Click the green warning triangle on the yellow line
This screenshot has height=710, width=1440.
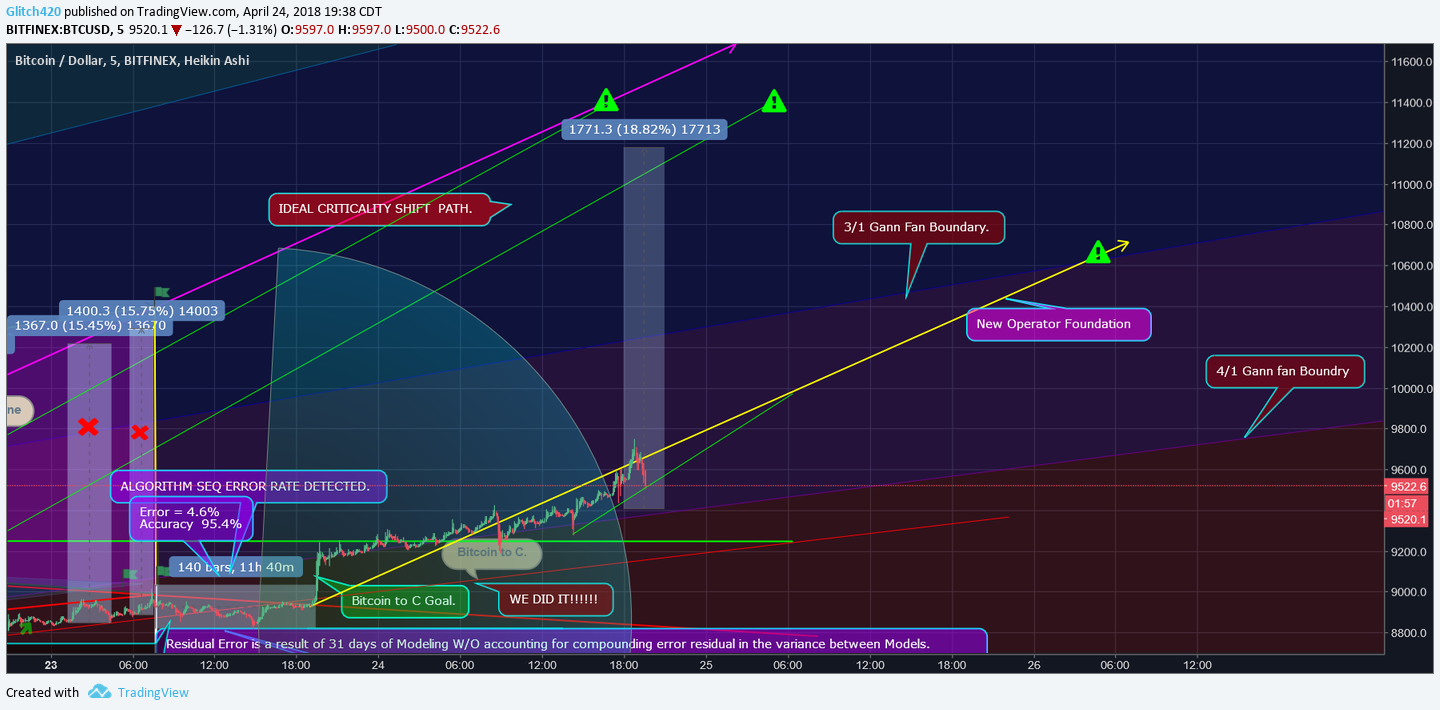coord(1098,252)
